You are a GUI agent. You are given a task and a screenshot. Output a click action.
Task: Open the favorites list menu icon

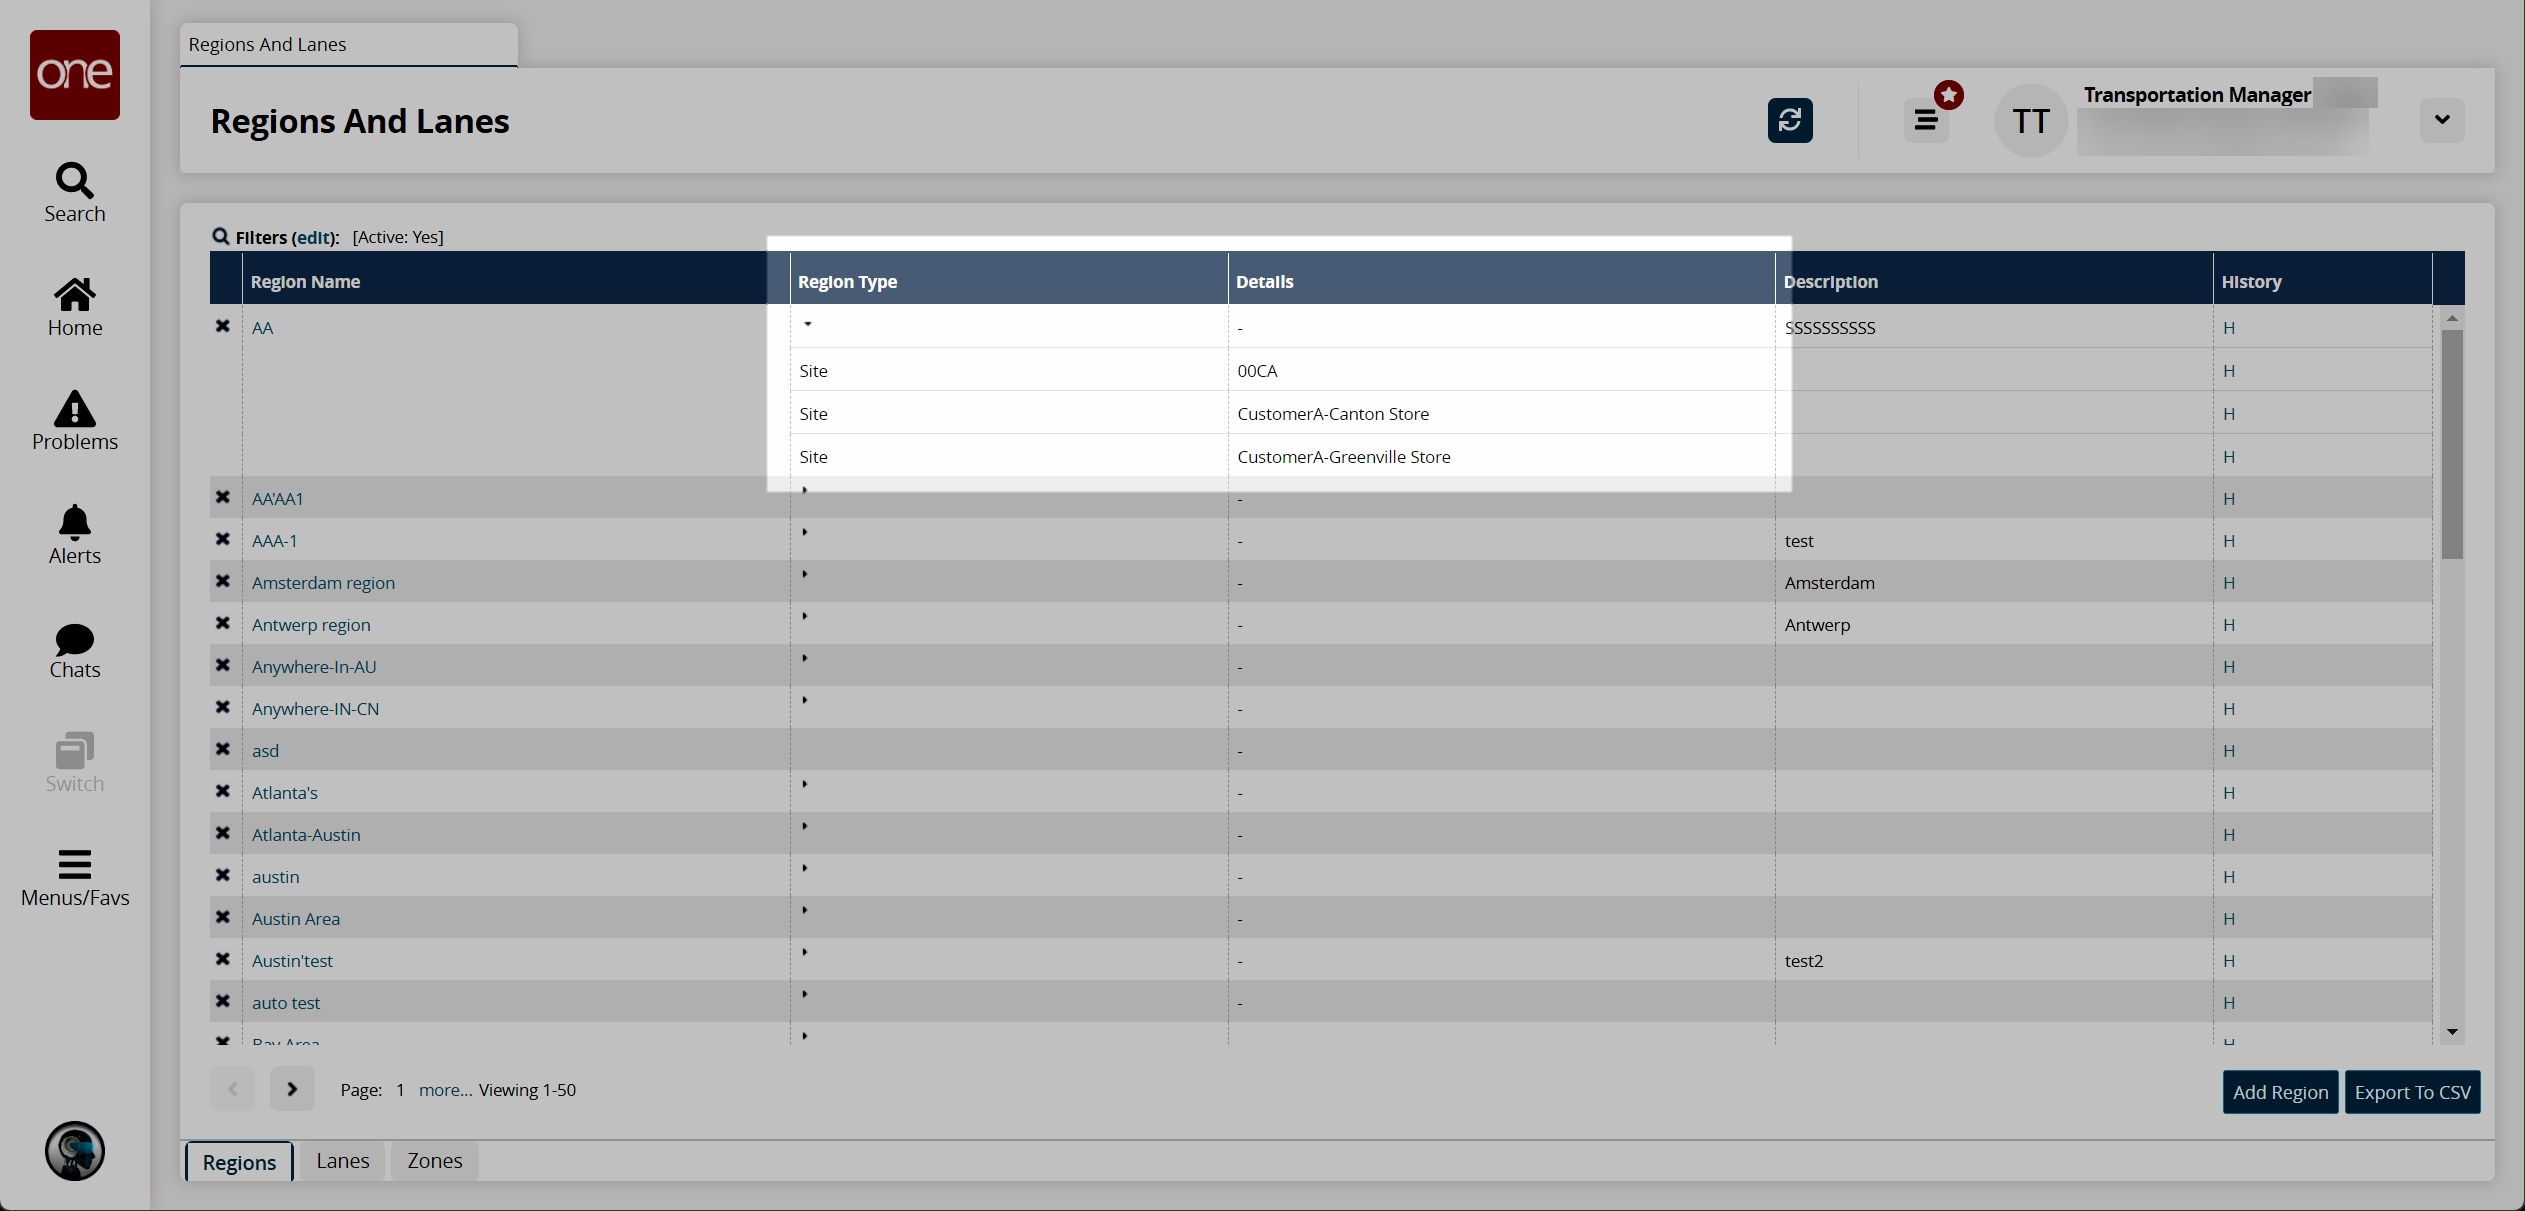[1926, 120]
